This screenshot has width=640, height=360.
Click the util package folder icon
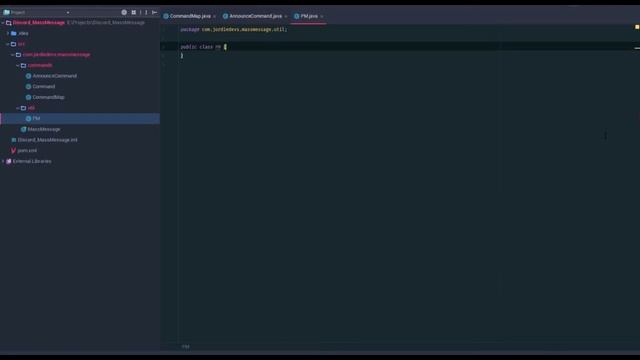(23, 108)
